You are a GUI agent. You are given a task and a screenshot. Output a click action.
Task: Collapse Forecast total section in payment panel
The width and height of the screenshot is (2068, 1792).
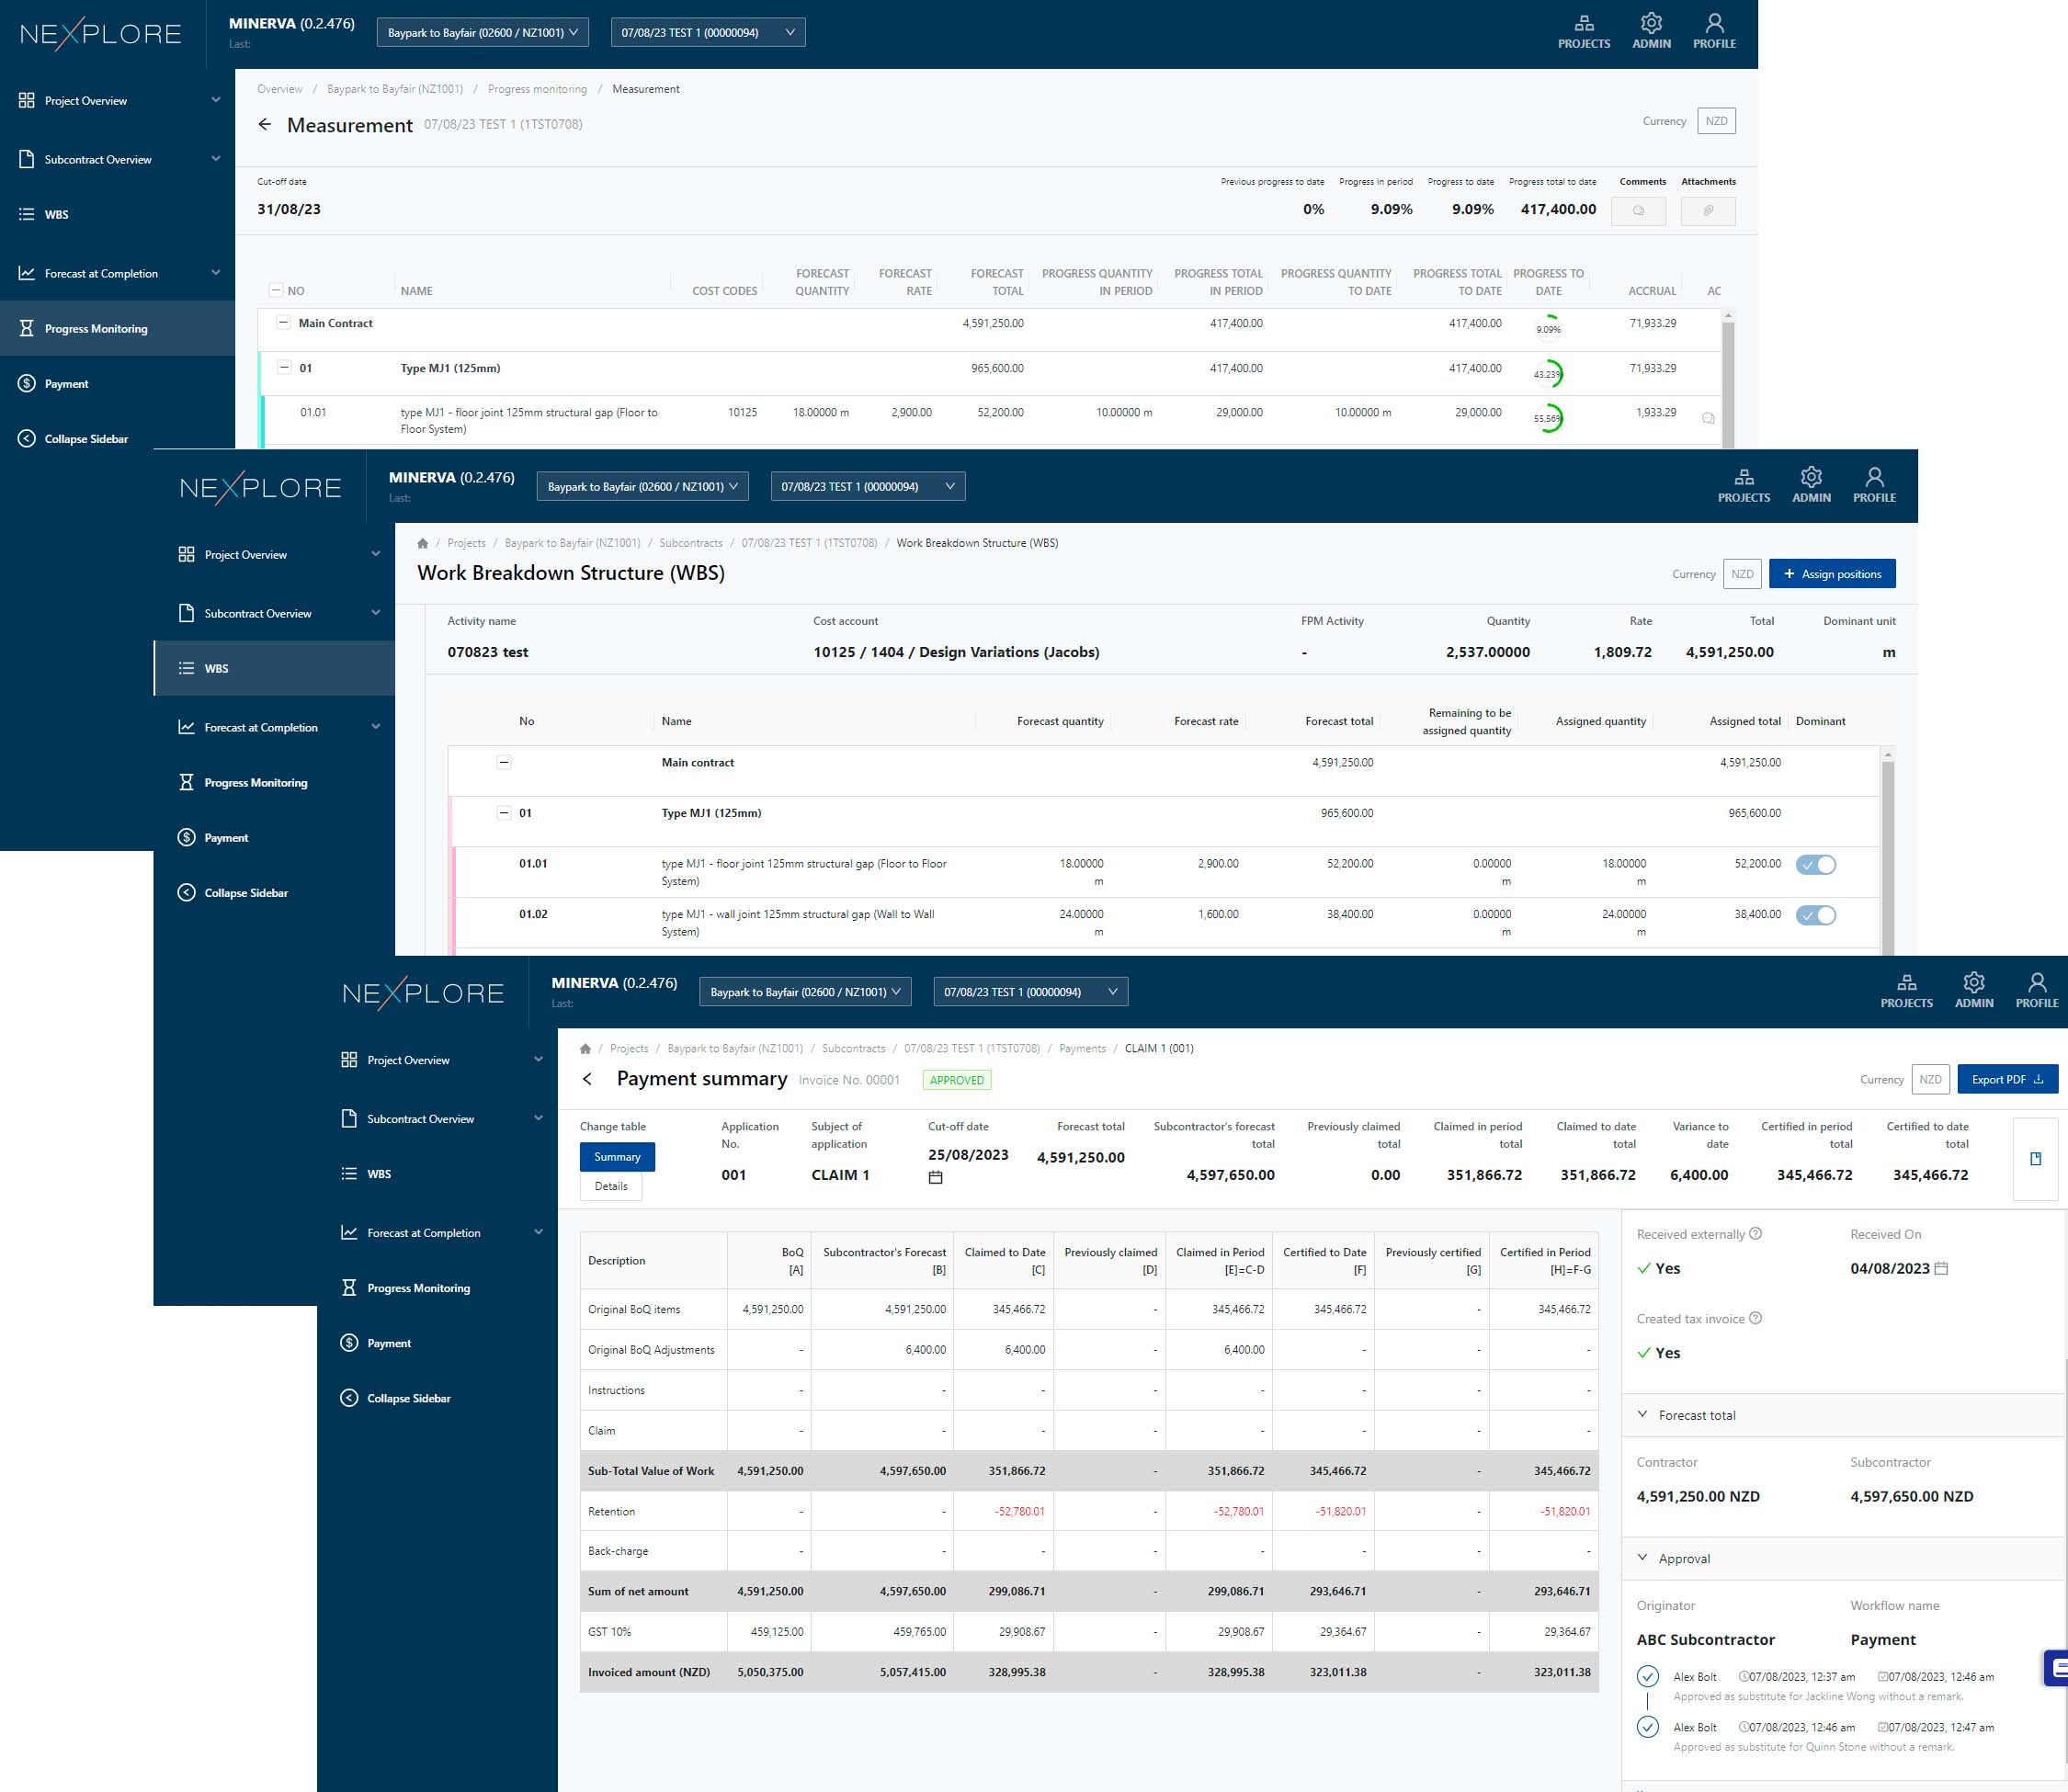click(1642, 1414)
